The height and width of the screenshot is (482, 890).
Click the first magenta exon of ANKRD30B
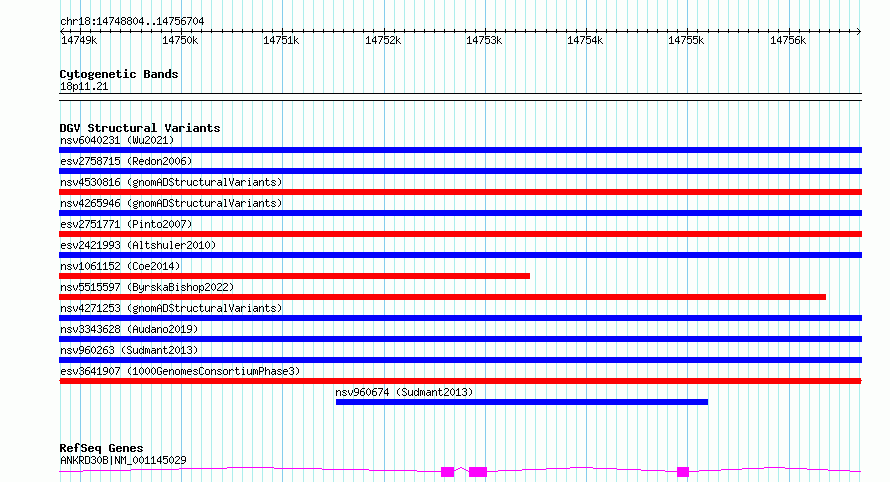[x=448, y=472]
